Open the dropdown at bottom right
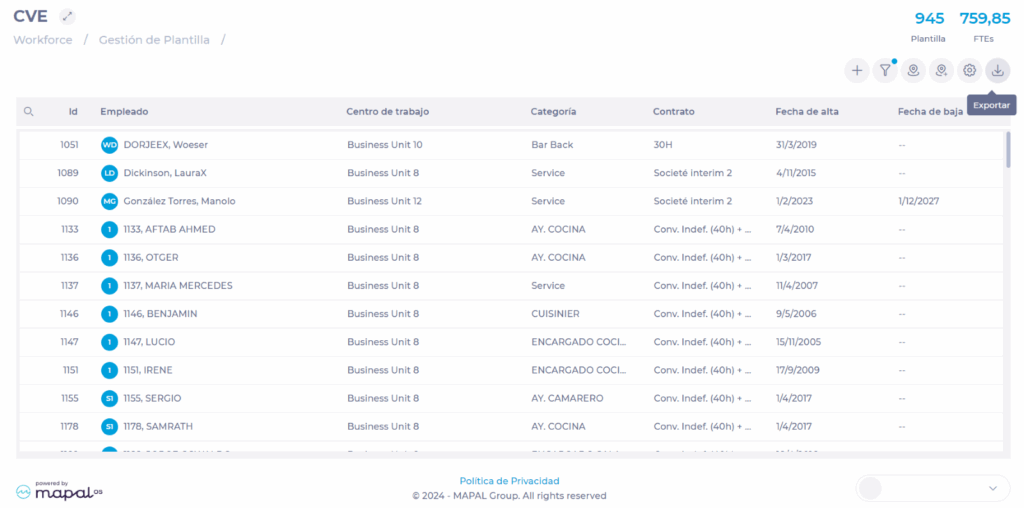The height and width of the screenshot is (508, 1024). [x=933, y=488]
